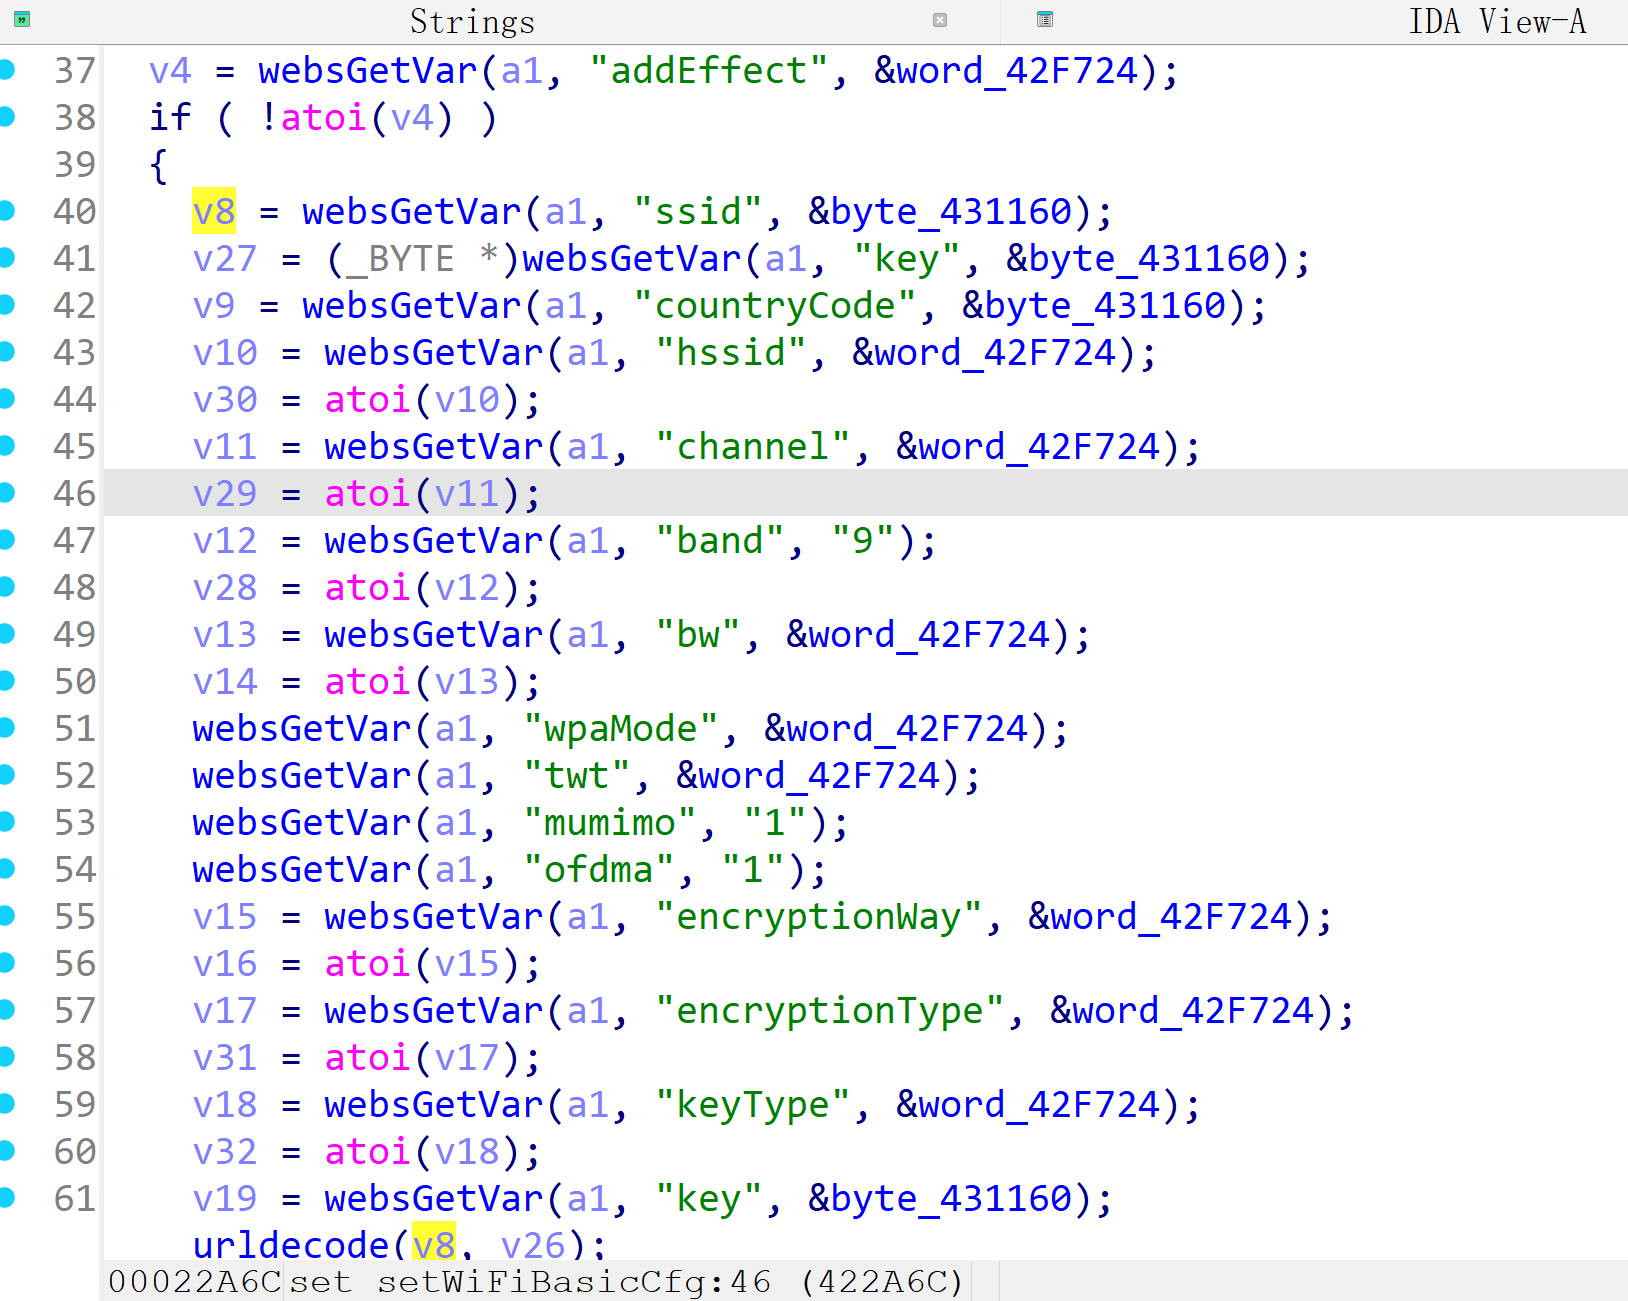Click variable v26 in urldecode call
This screenshot has height=1301, width=1628.
(x=533, y=1244)
